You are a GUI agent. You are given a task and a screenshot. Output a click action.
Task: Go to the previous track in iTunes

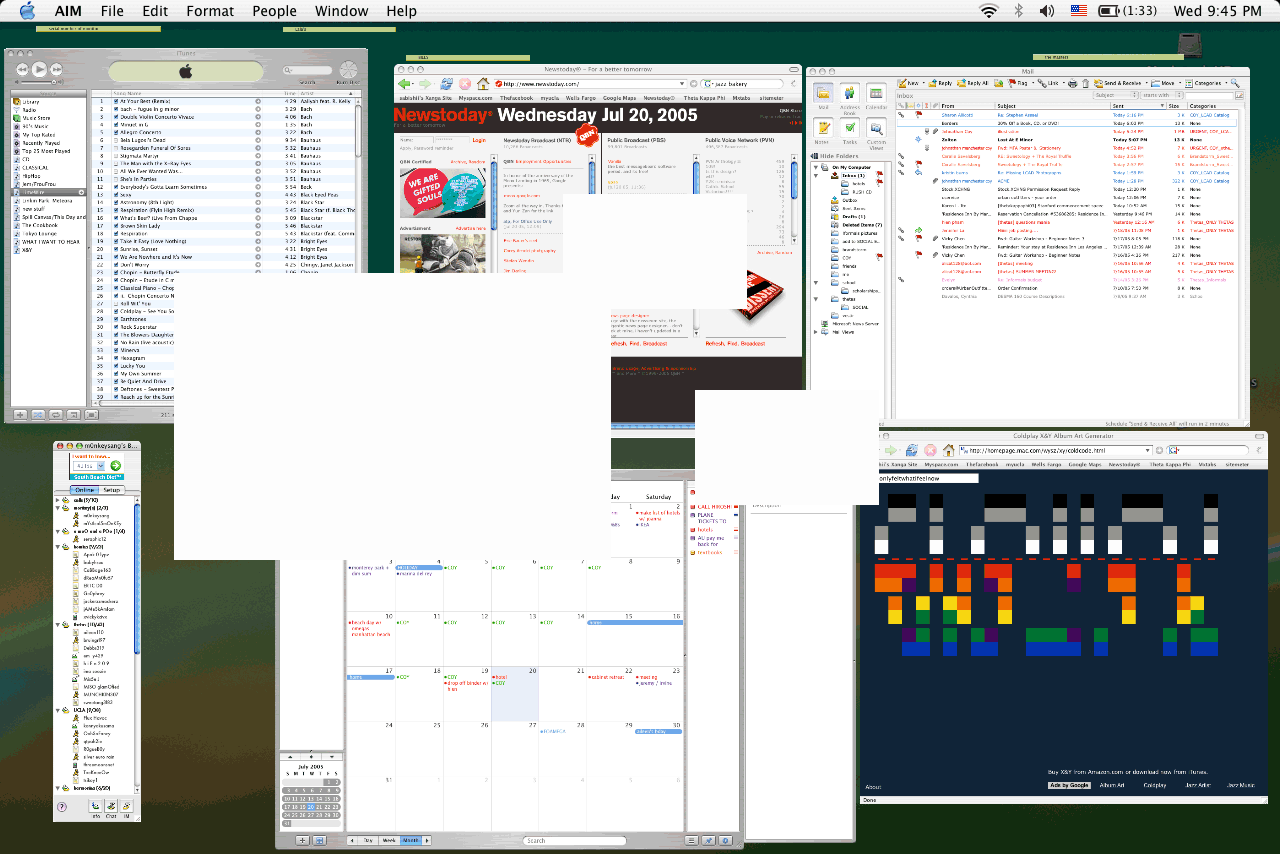pyautogui.click(x=22, y=69)
